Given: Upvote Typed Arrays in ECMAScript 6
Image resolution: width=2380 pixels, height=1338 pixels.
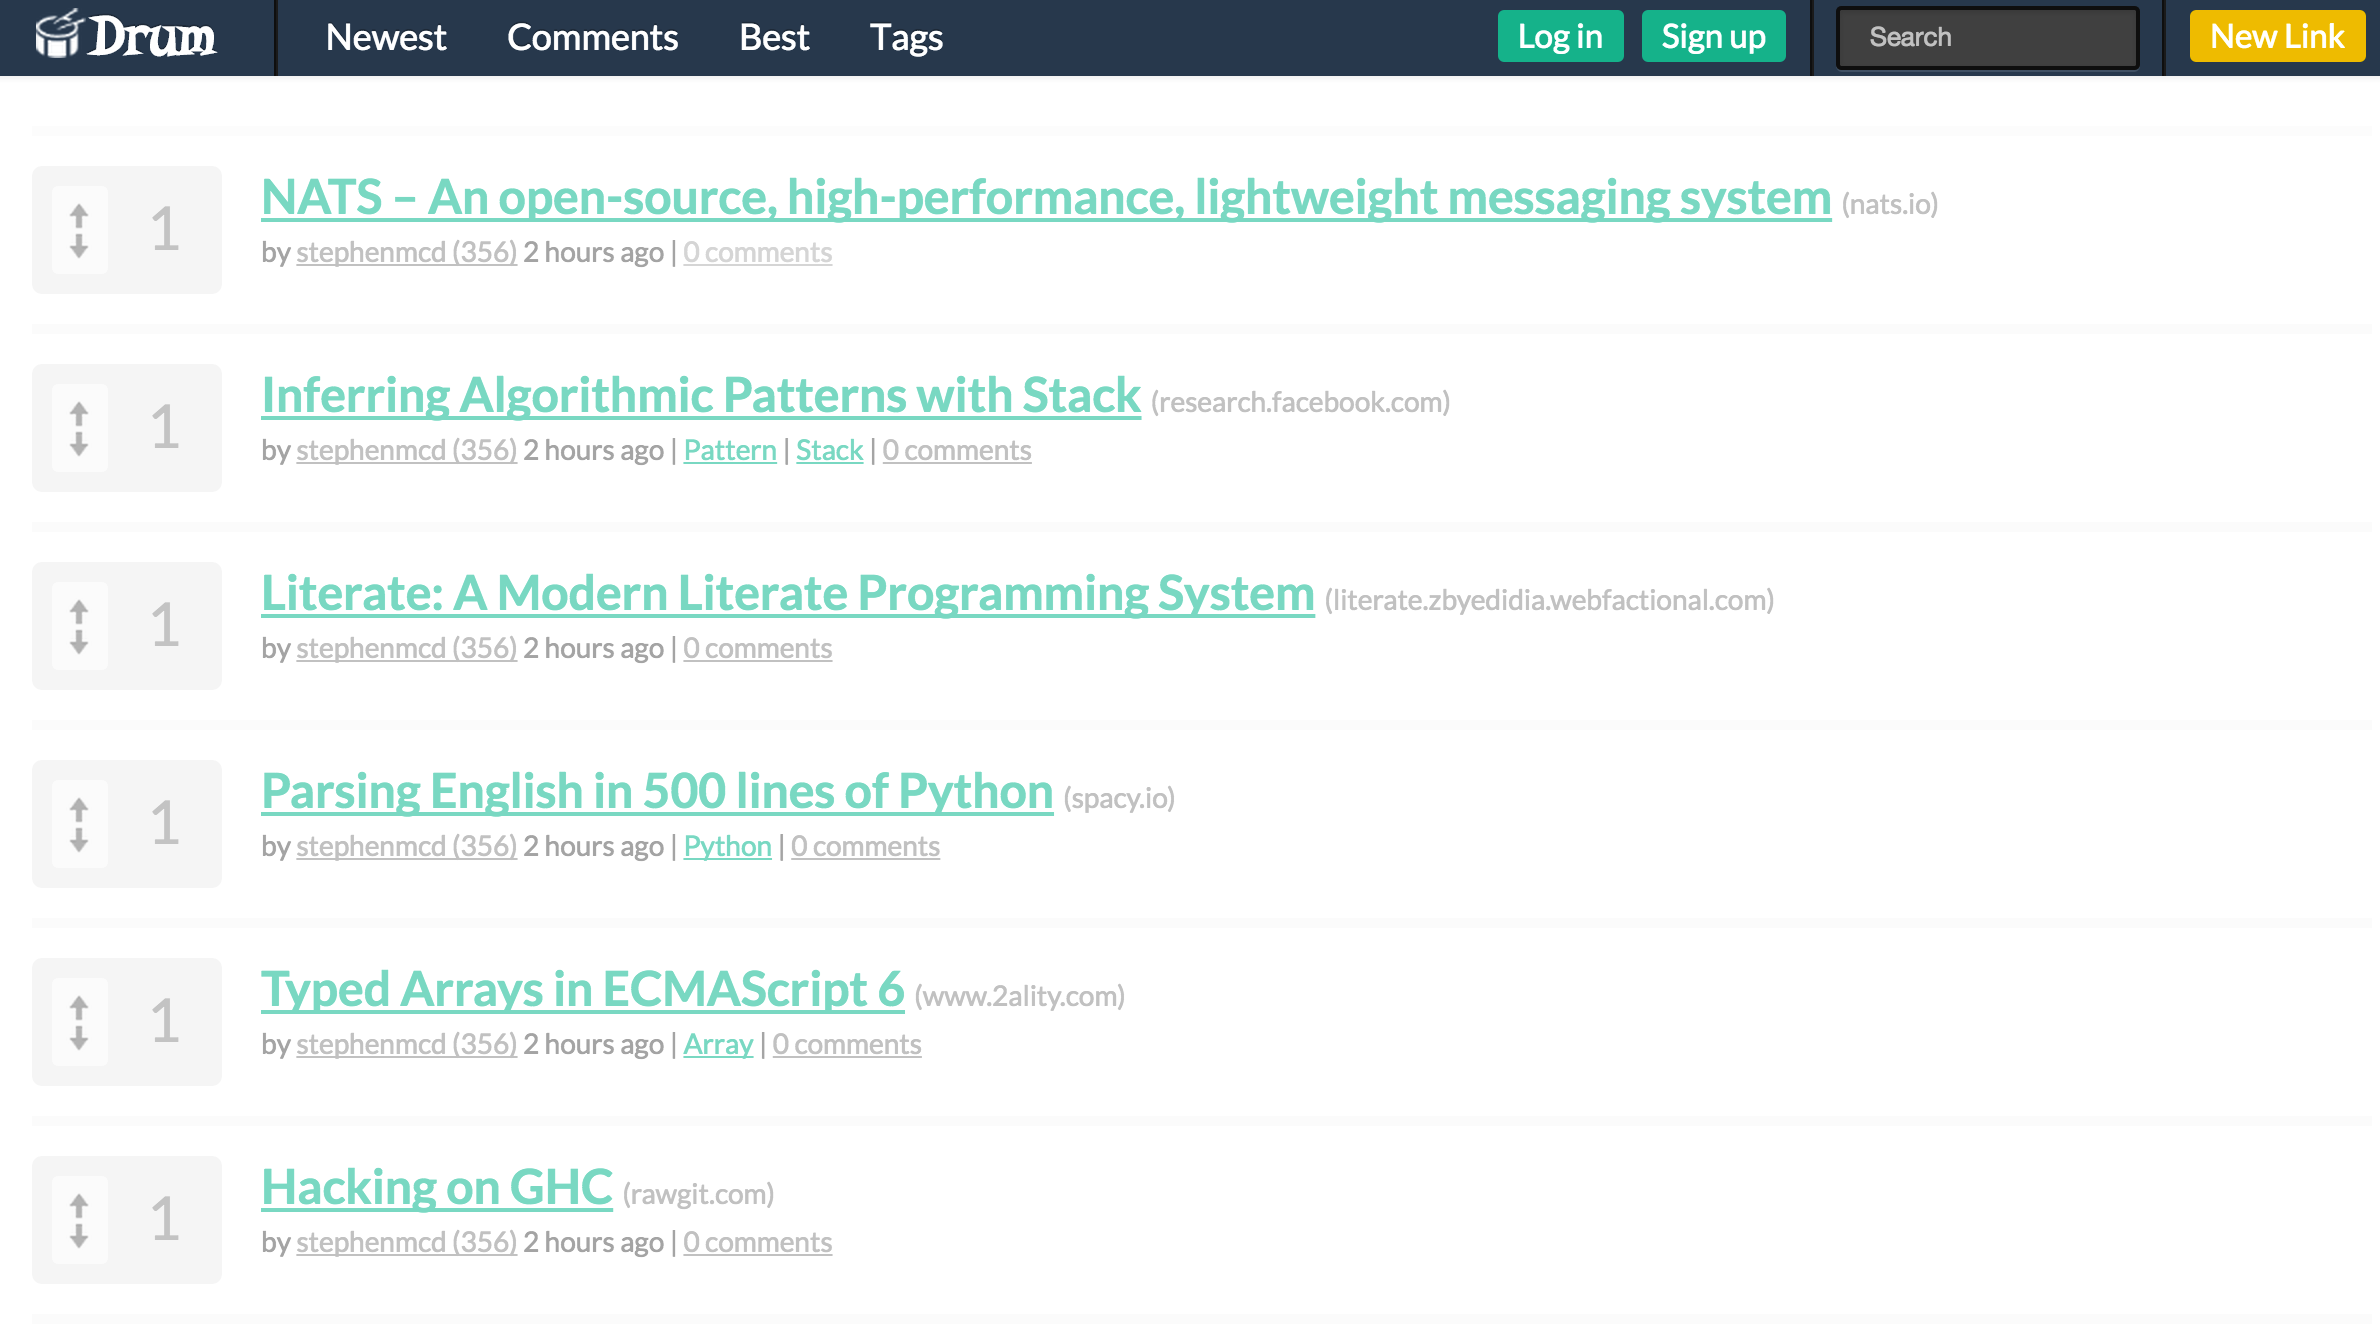Looking at the screenshot, I should (x=79, y=1008).
